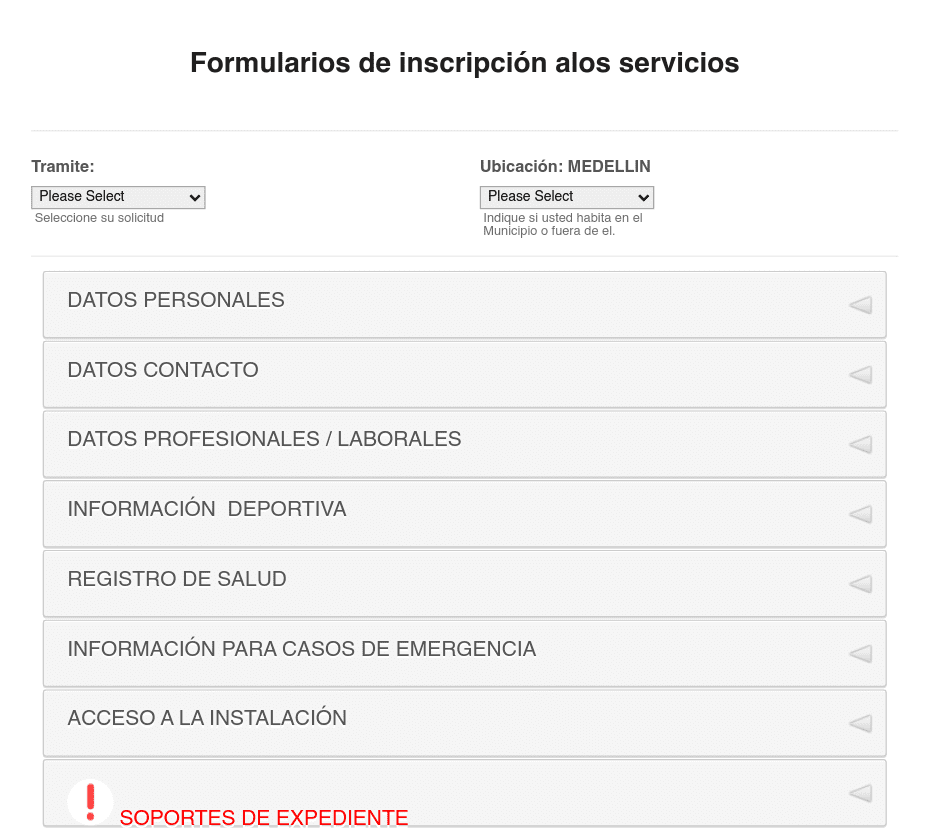This screenshot has height=830, width=930.
Task: Click arrow icon on CASOS DE EMERGENCIA row
Action: 860,653
